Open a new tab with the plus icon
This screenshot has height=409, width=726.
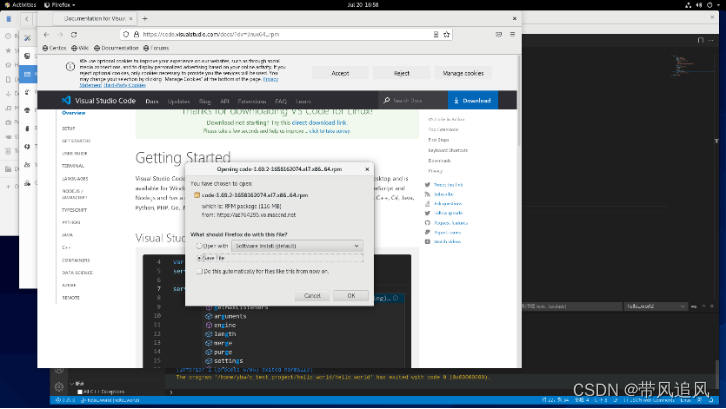point(145,19)
